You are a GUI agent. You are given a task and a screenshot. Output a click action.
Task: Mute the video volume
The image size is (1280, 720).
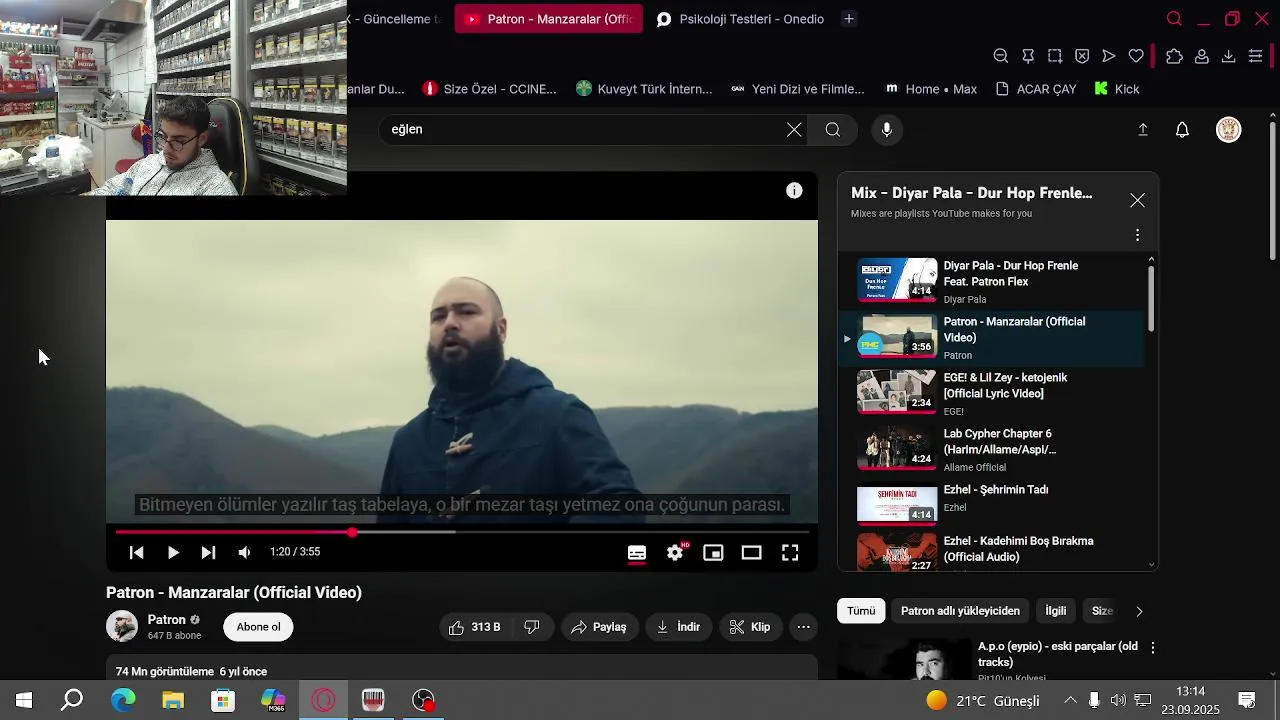click(244, 553)
